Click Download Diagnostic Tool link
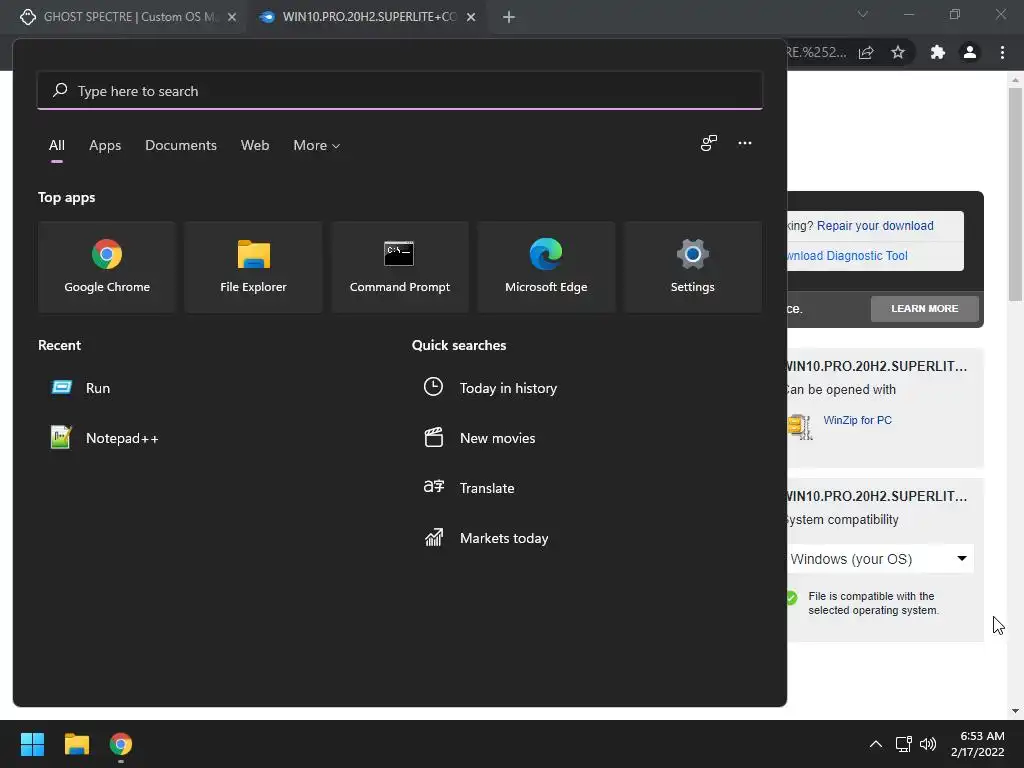 847,256
